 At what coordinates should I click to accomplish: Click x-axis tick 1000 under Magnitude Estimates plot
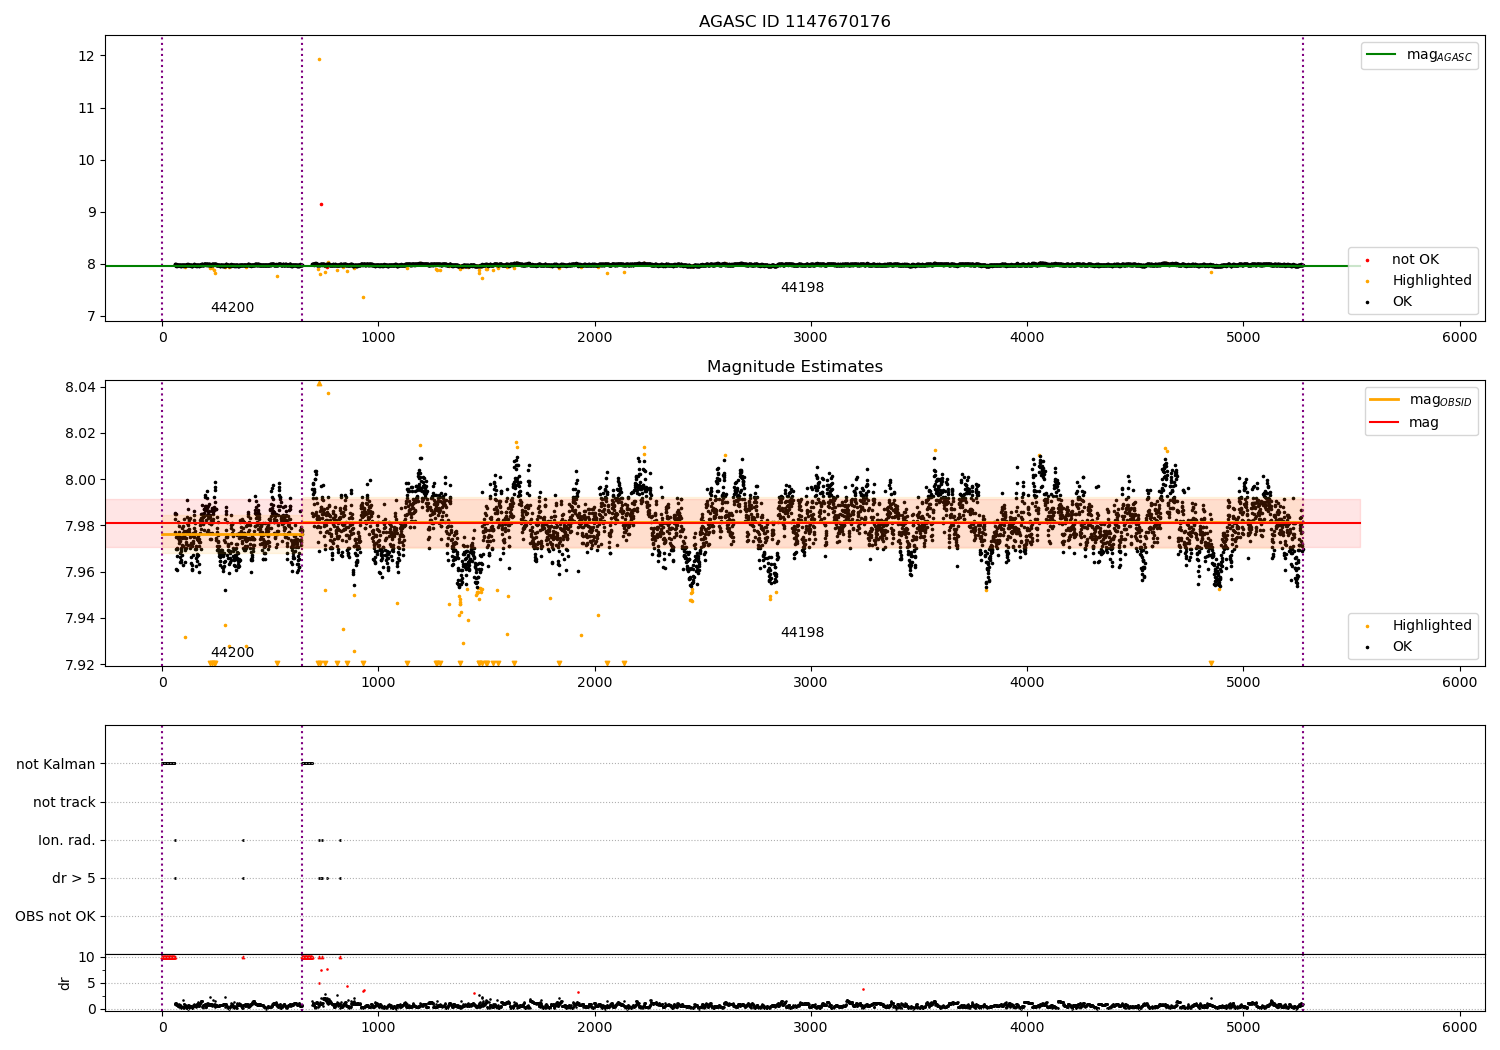pos(378,683)
